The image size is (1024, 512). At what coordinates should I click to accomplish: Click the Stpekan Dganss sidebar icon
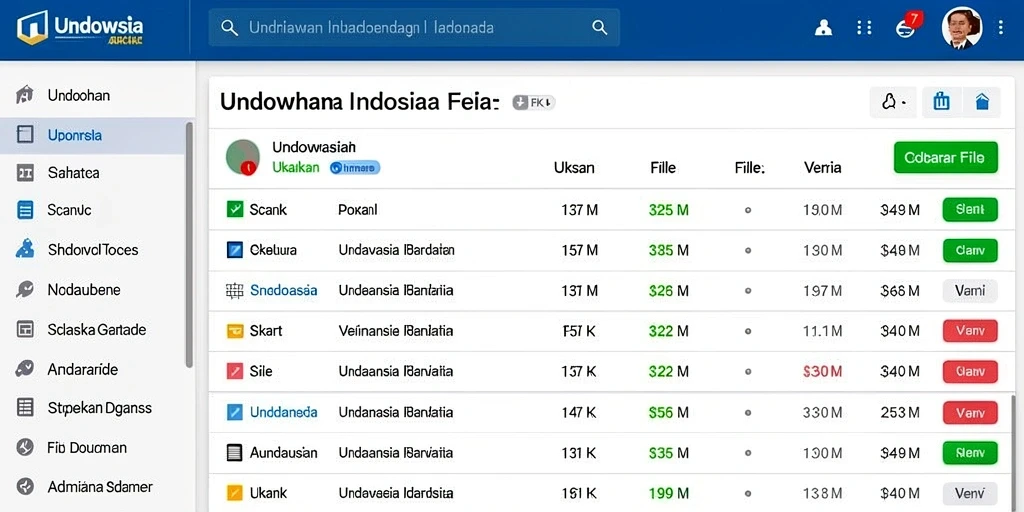(25, 408)
